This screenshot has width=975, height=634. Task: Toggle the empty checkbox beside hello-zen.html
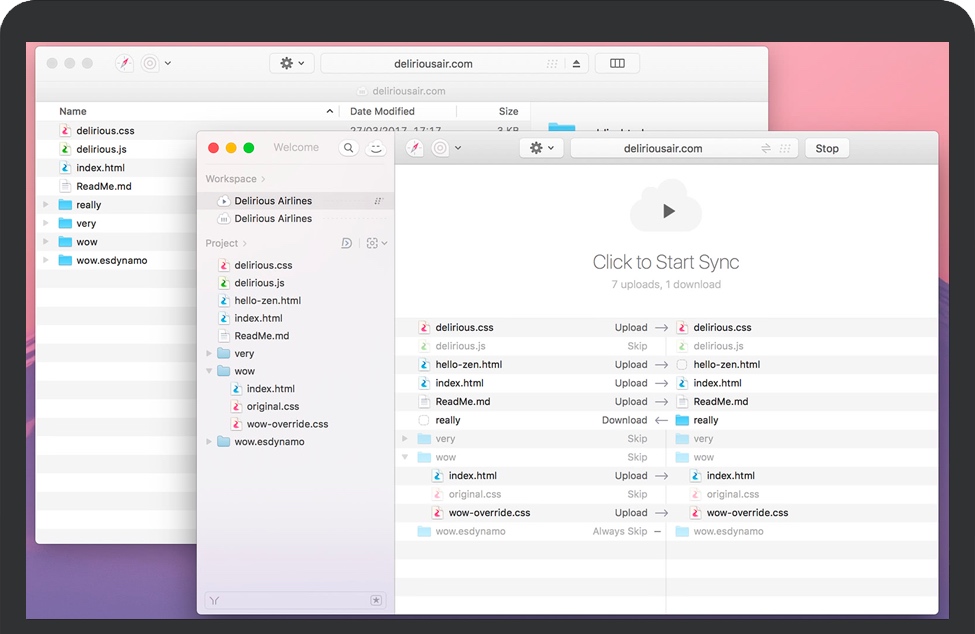point(682,365)
